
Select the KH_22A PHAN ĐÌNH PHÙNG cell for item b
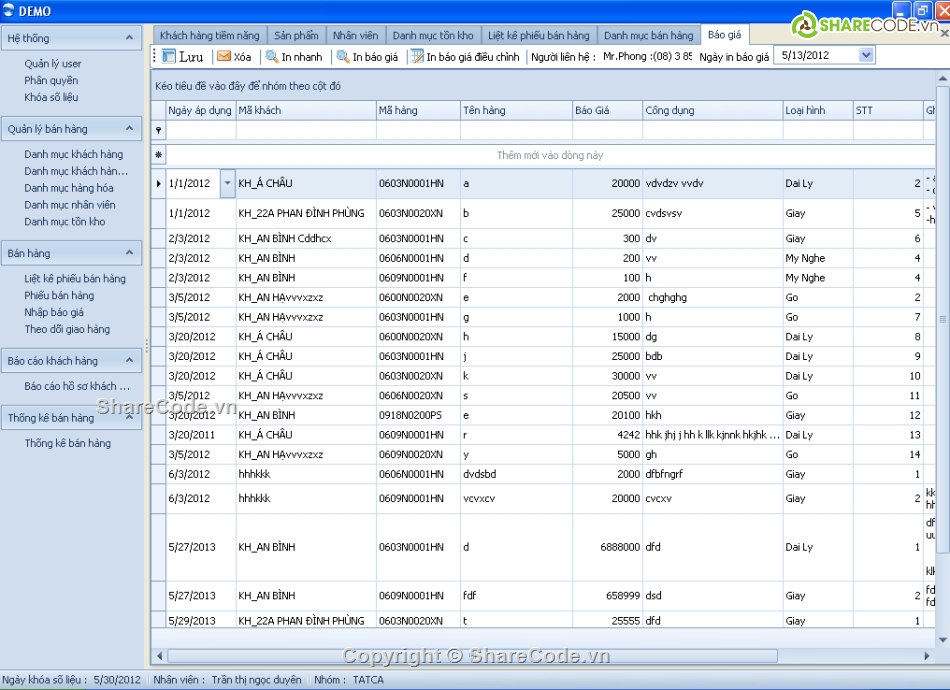click(x=306, y=213)
